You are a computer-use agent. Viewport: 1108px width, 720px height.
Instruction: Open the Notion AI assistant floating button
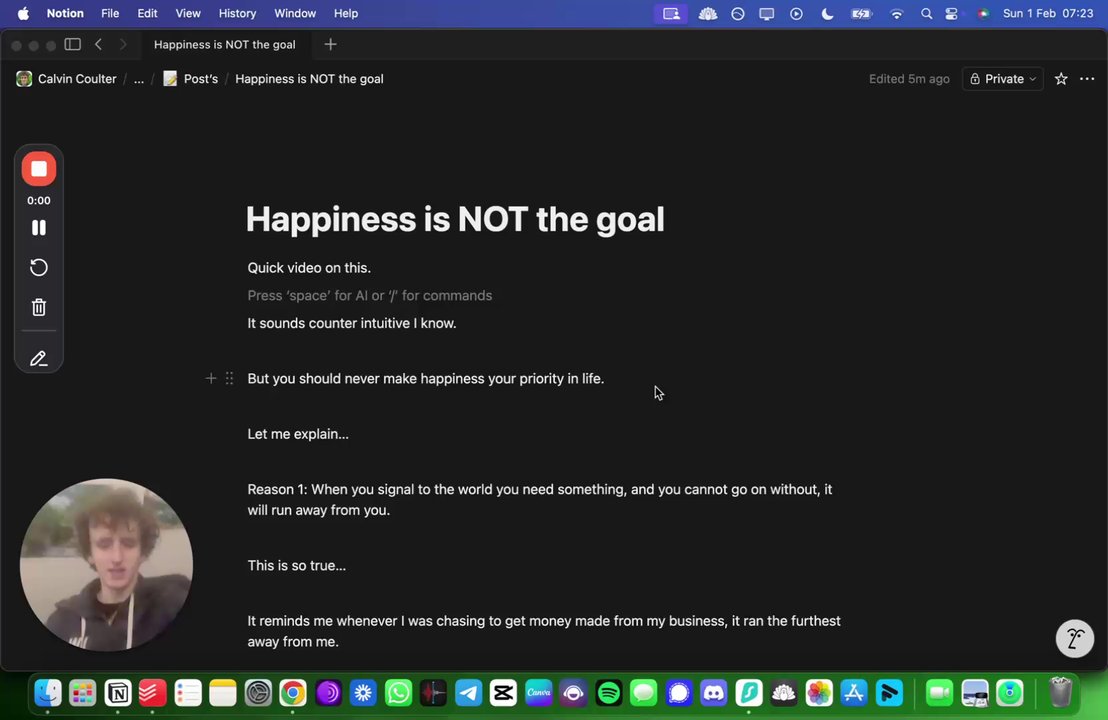click(x=1075, y=639)
